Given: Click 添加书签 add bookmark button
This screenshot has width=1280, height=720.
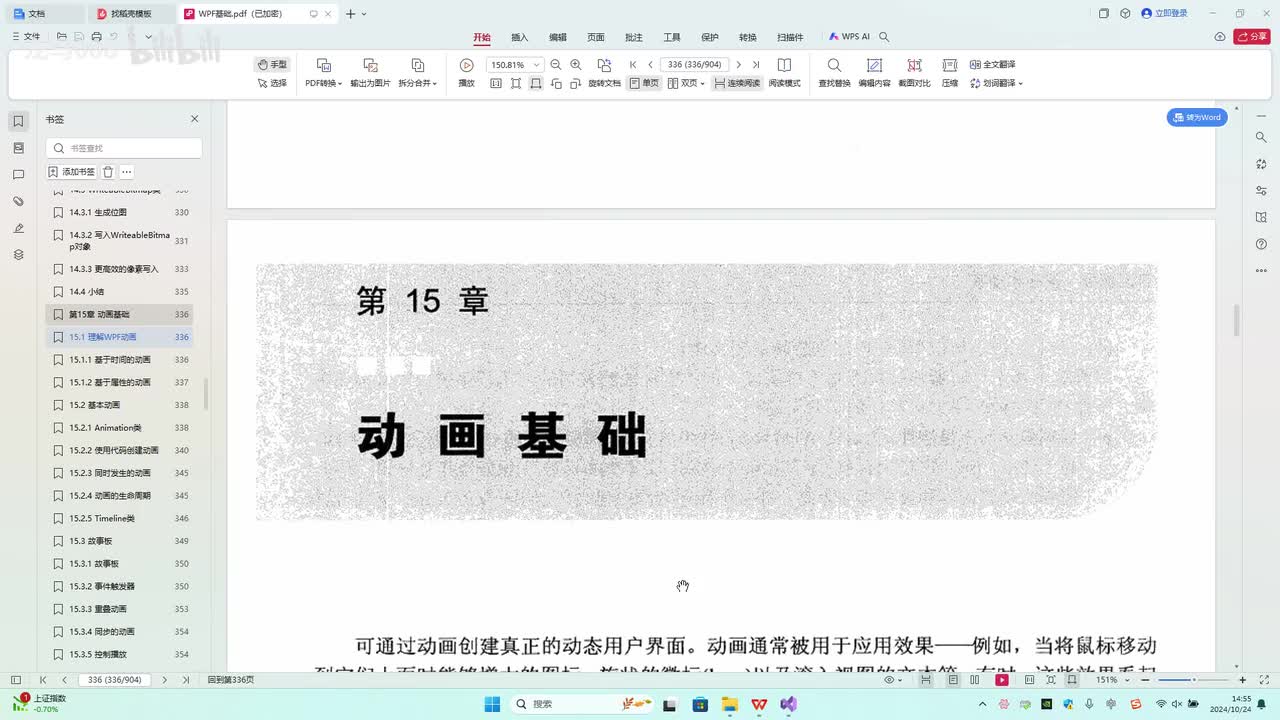Looking at the screenshot, I should pos(72,172).
